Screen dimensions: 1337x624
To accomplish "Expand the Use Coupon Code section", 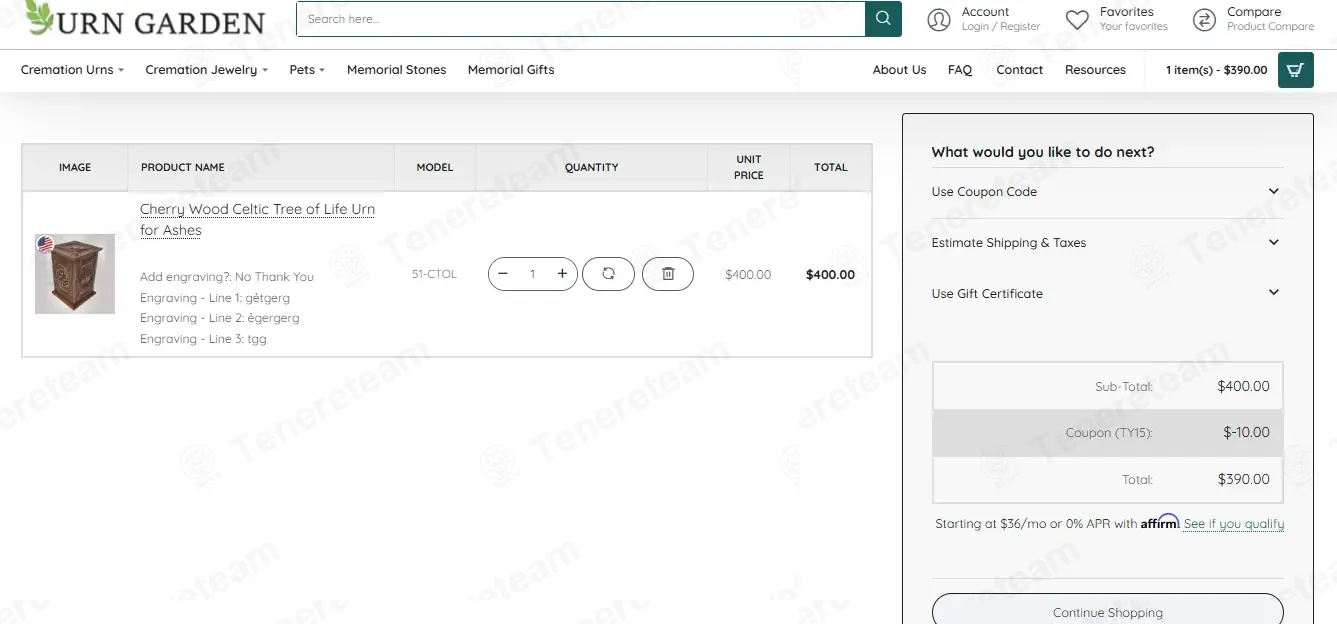I will 1106,192.
